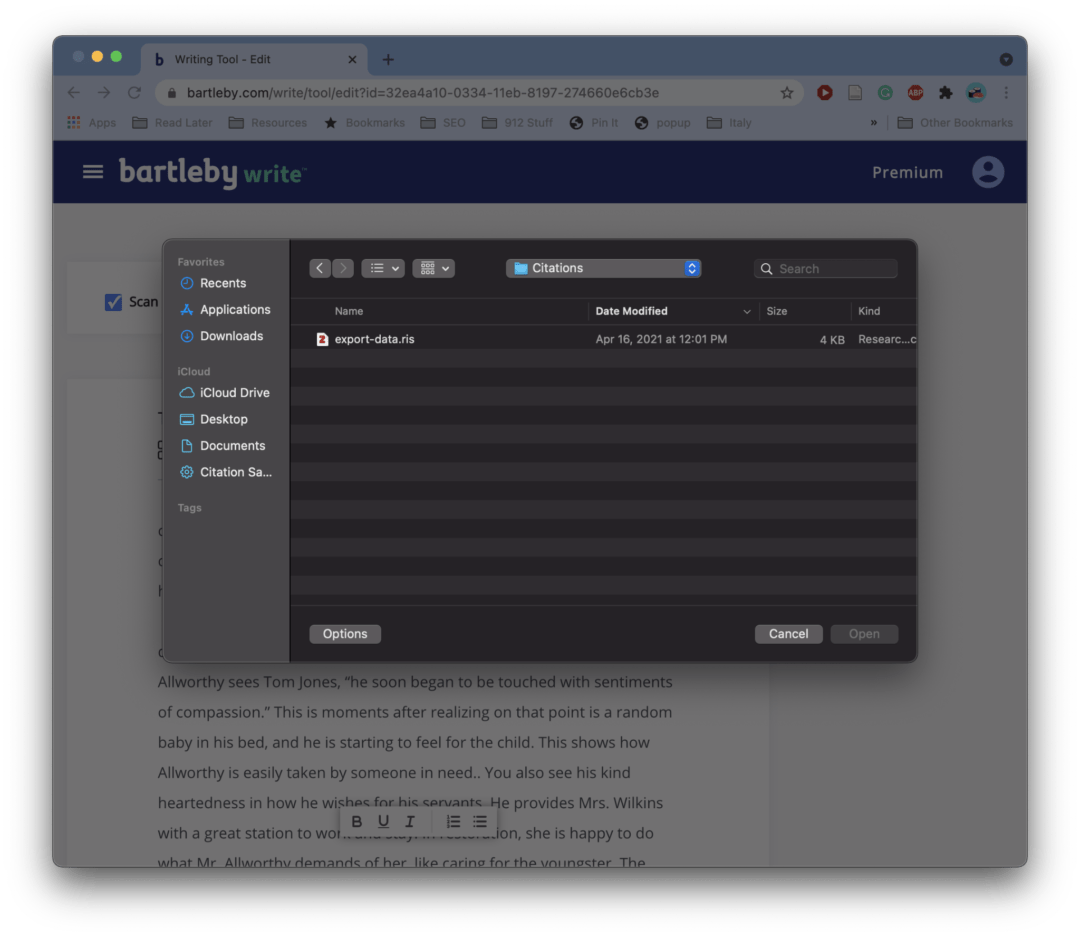Select the export-data.ris file

tap(603, 339)
